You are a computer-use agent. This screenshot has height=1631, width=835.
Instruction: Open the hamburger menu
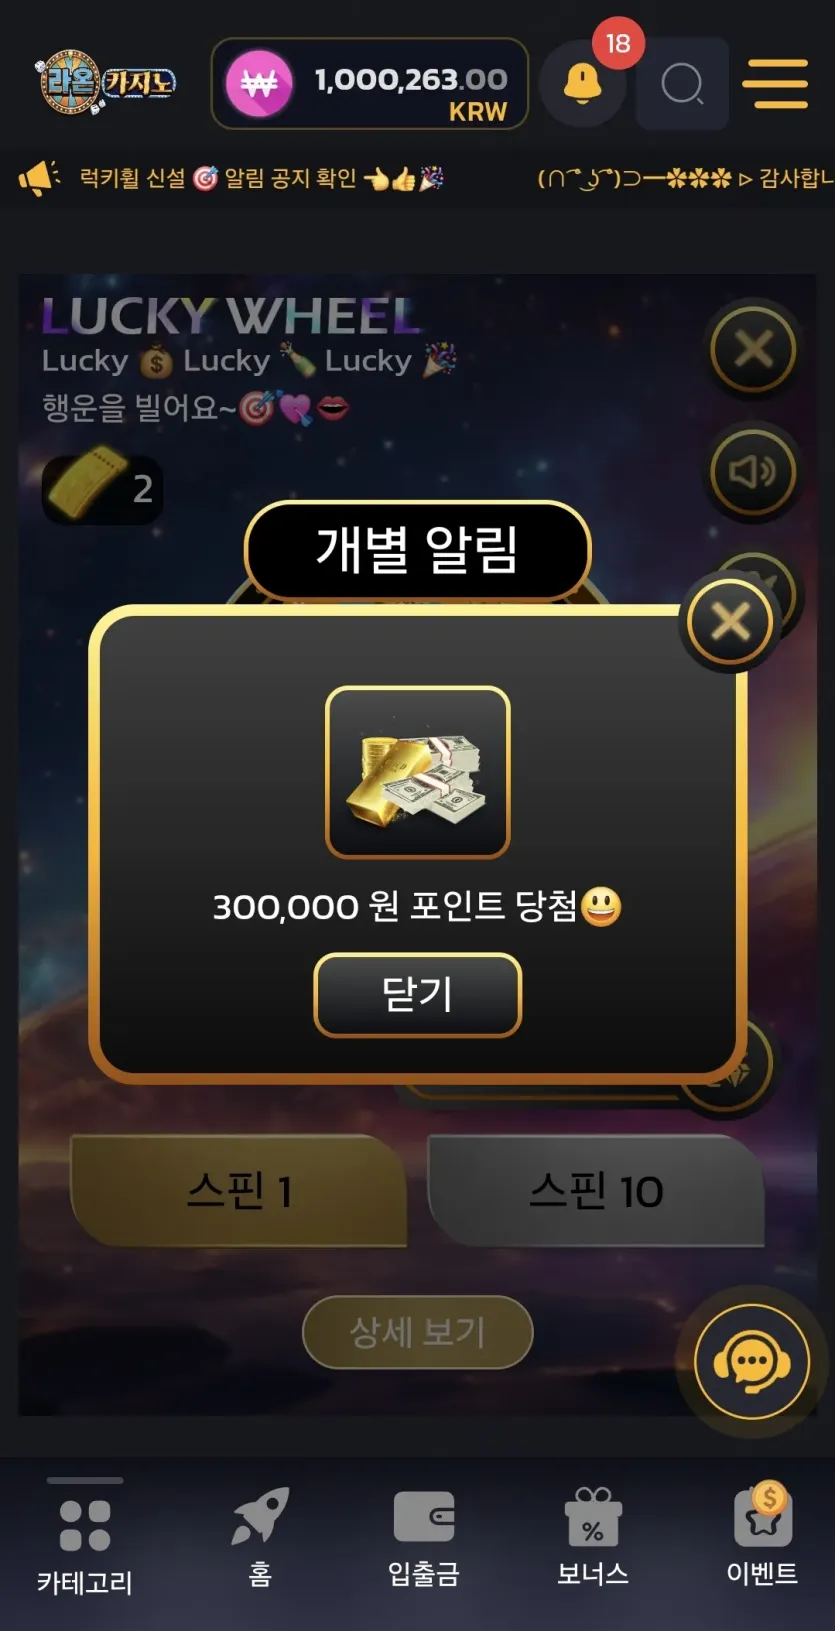click(775, 83)
